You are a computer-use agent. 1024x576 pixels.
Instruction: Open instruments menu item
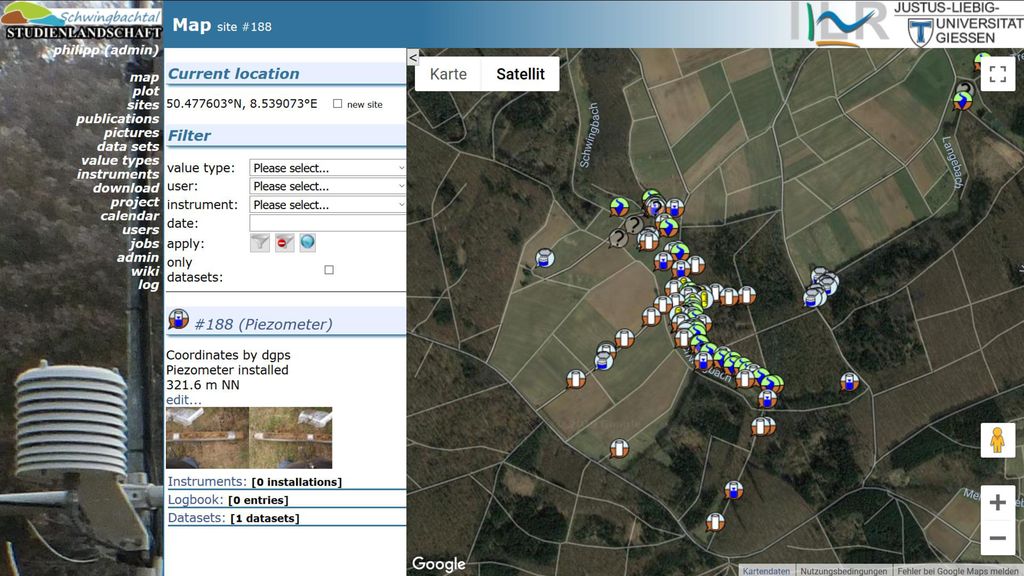(118, 174)
